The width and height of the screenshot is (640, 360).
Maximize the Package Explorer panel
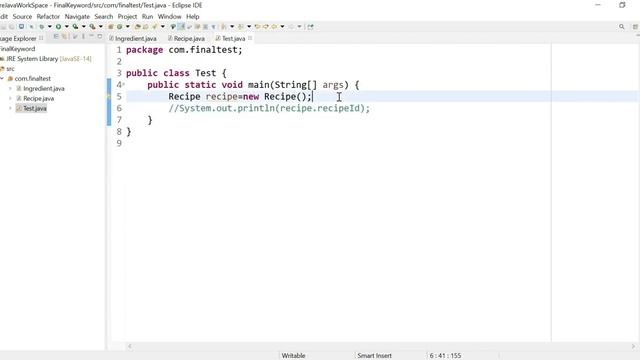(100, 37)
